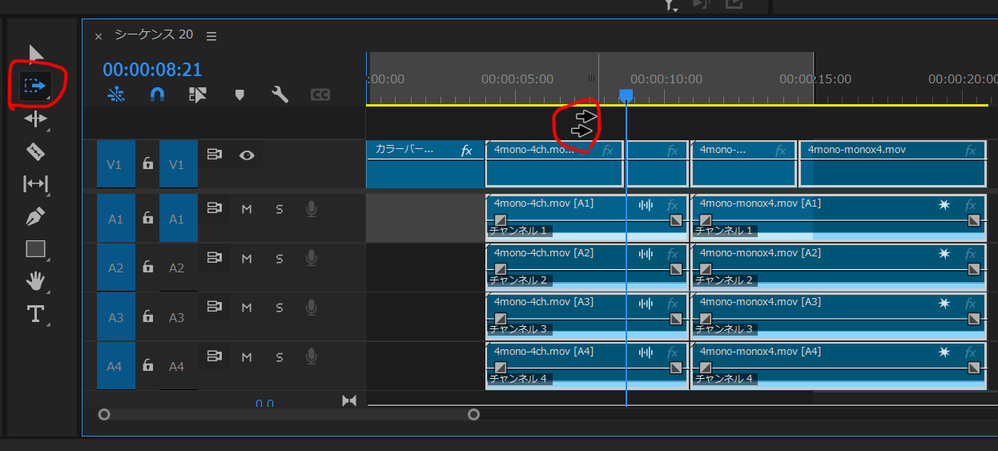Toggle V1 sync lock

[214, 155]
